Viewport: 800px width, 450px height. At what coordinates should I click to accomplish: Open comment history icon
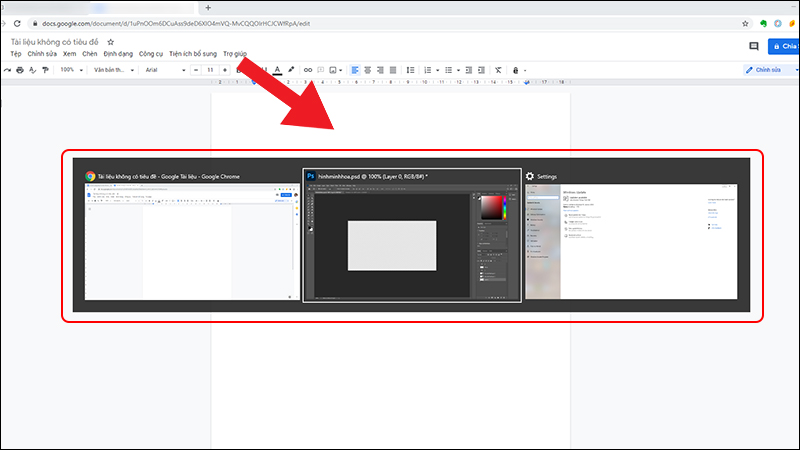coord(754,46)
